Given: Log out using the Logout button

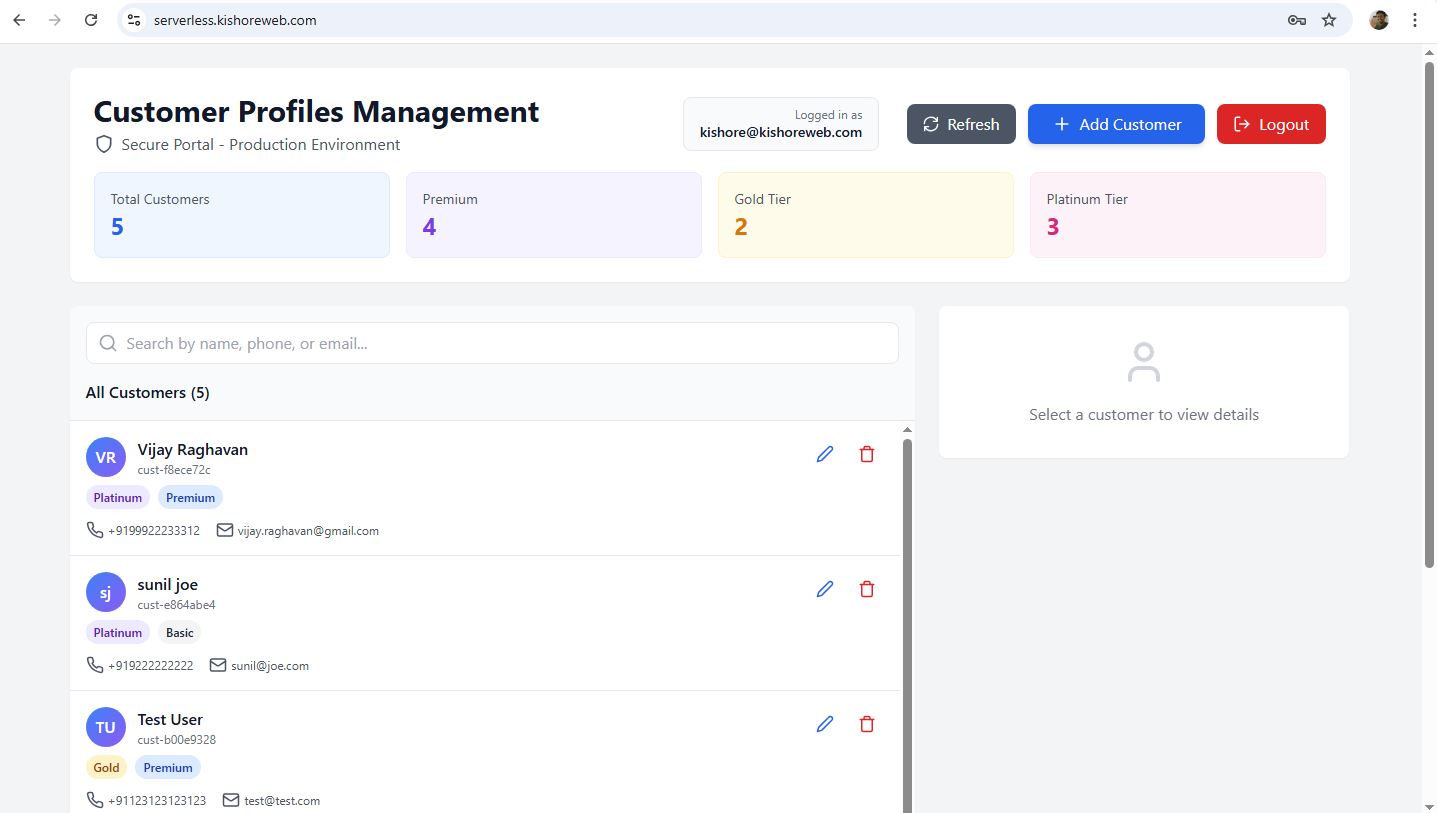Looking at the screenshot, I should pos(1270,124).
